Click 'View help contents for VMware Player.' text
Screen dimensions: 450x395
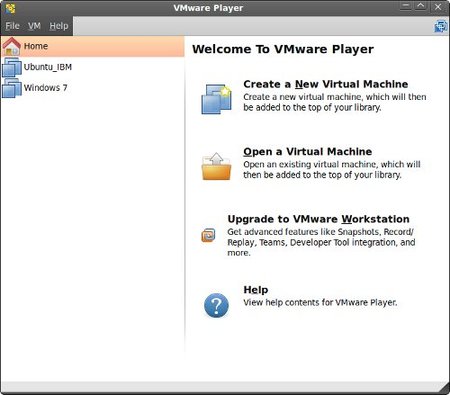320,303
